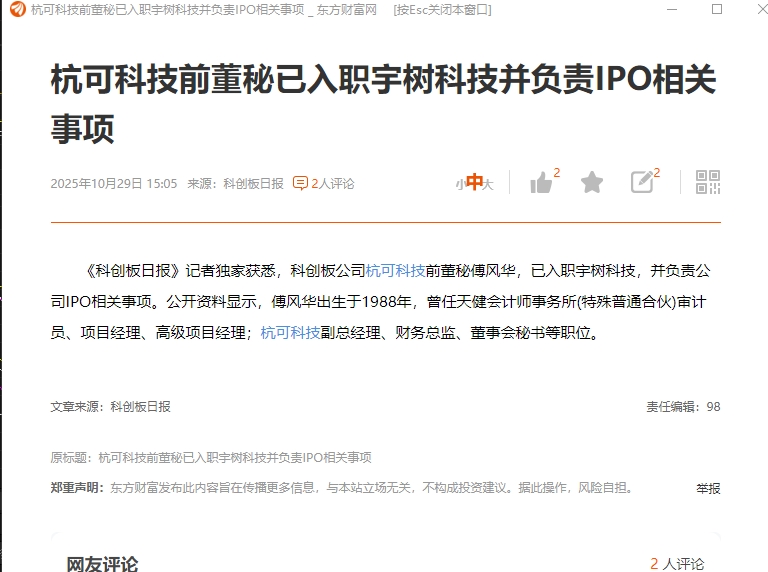Click the orange comment bubble icon
Image resolution: width=768 pixels, height=572 pixels.
tap(300, 183)
